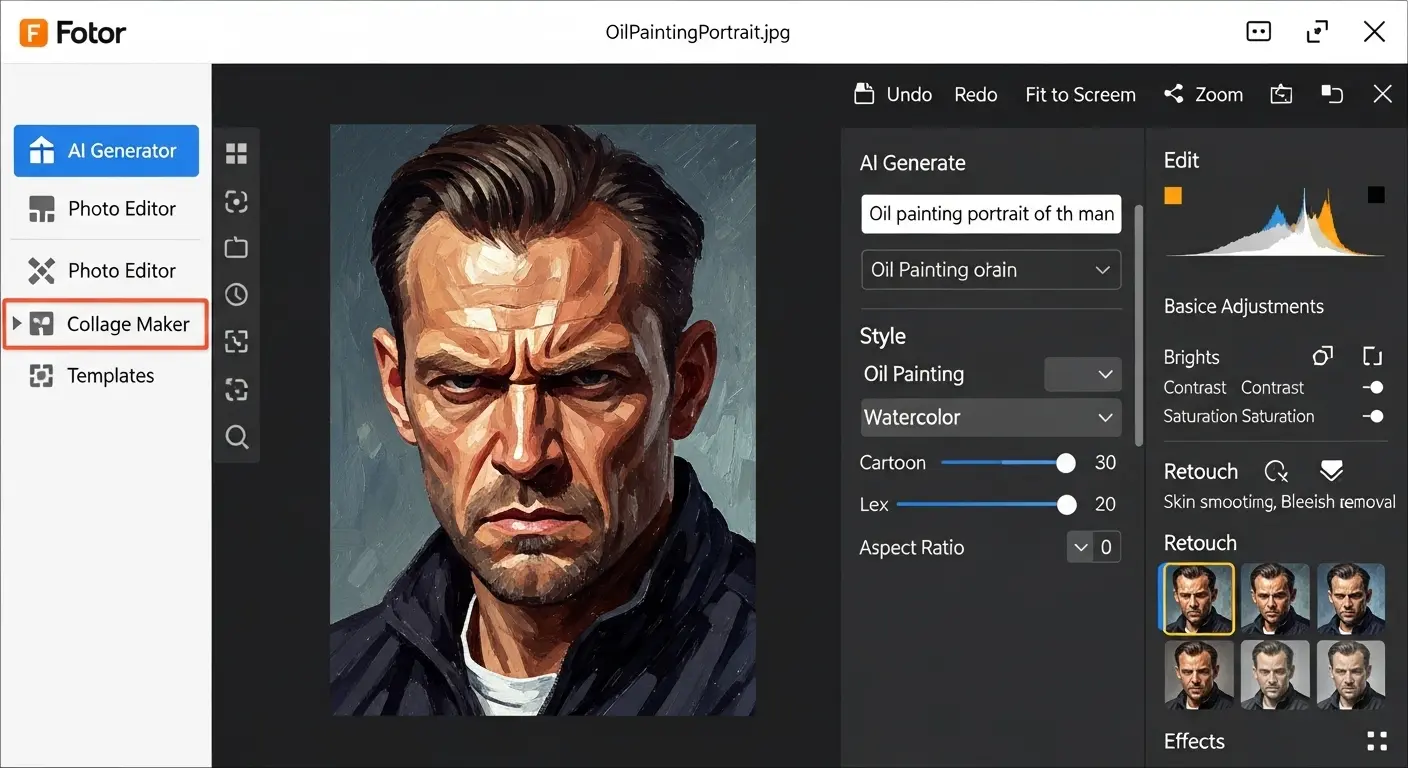Click Fit to Screen
This screenshot has width=1408, height=768.
pos(1080,94)
